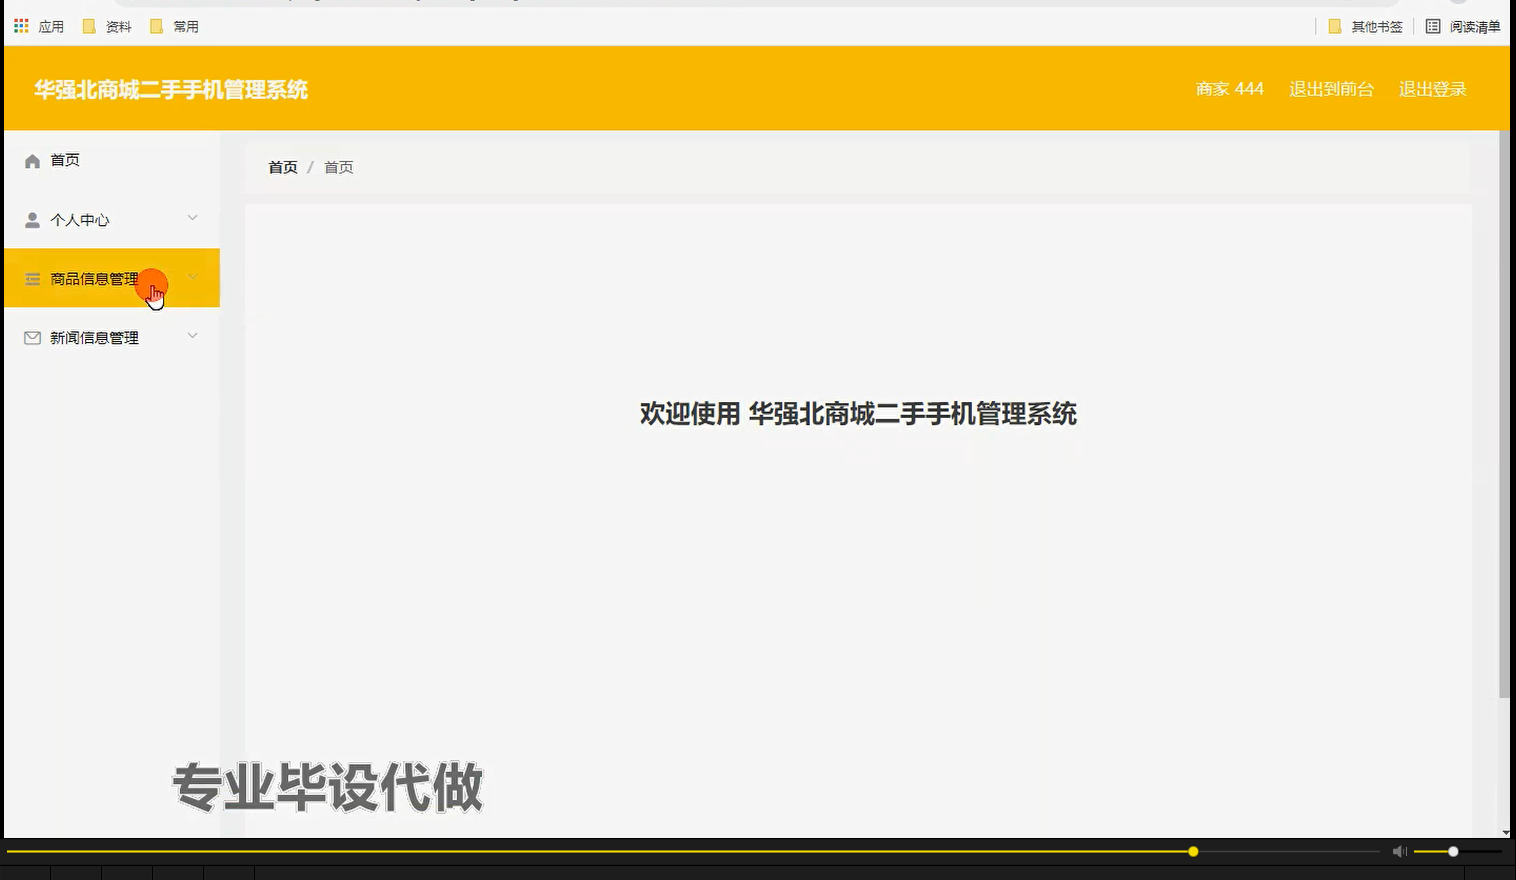1516x880 pixels.
Task: Open the 阅读清单 reading list icon
Action: point(1434,26)
